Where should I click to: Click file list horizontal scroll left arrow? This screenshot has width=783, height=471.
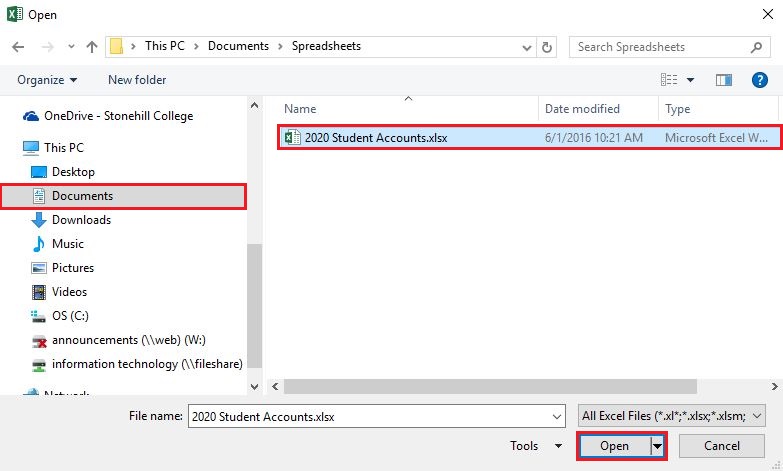[275, 386]
